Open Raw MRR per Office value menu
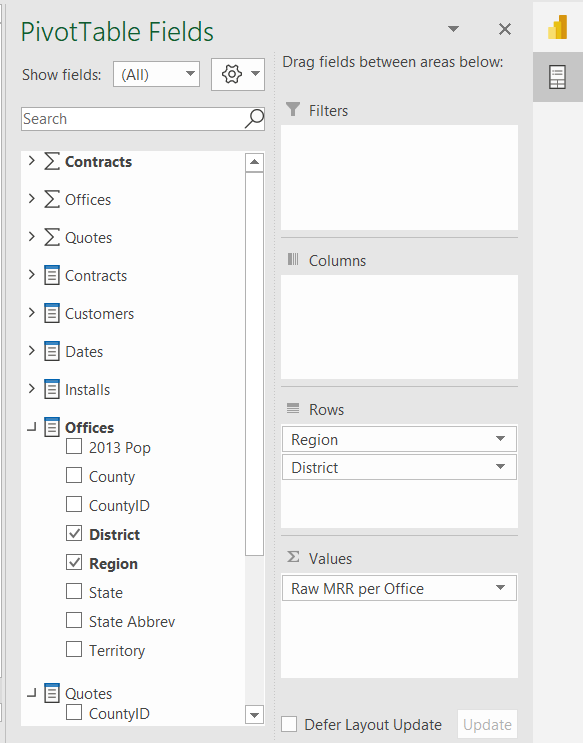 coord(500,588)
